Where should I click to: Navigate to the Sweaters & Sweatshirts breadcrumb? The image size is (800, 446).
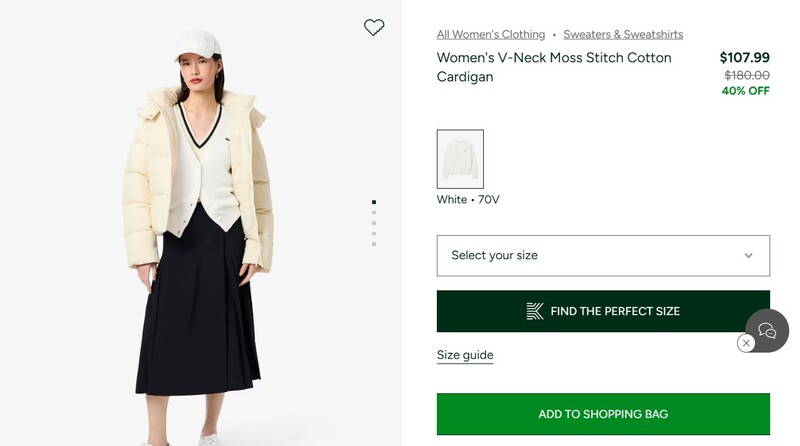coord(623,34)
